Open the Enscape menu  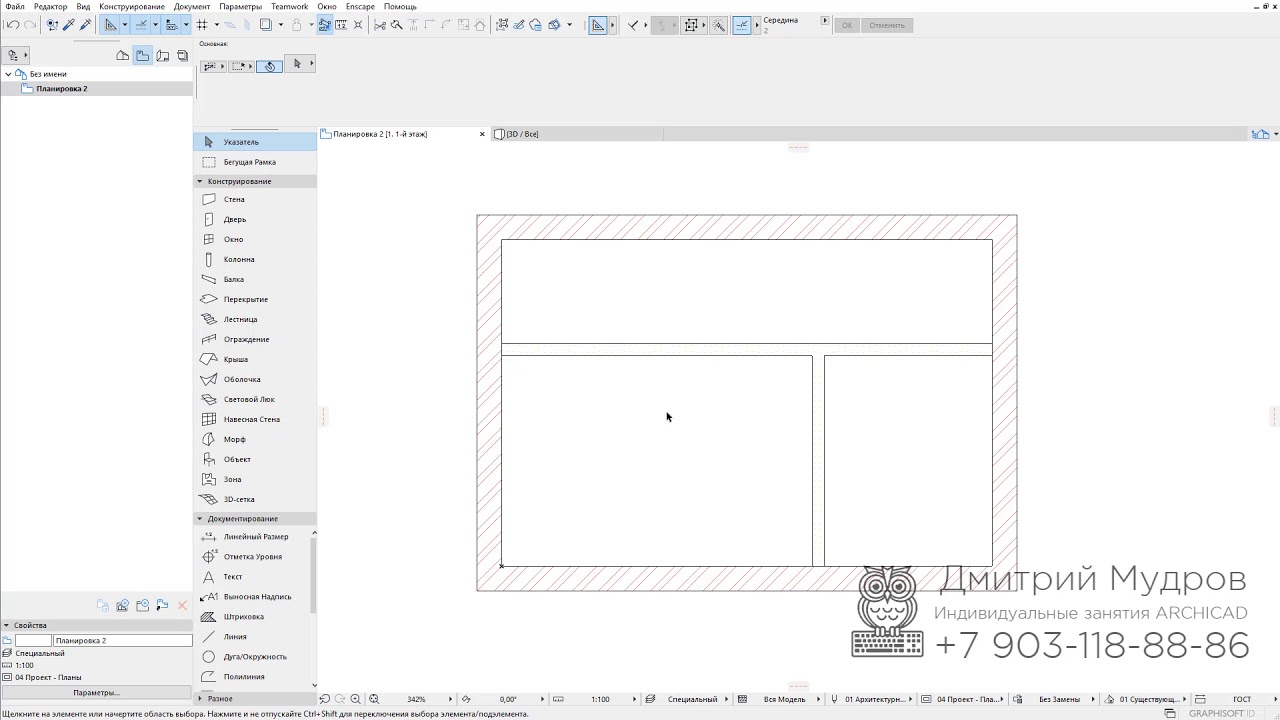360,6
